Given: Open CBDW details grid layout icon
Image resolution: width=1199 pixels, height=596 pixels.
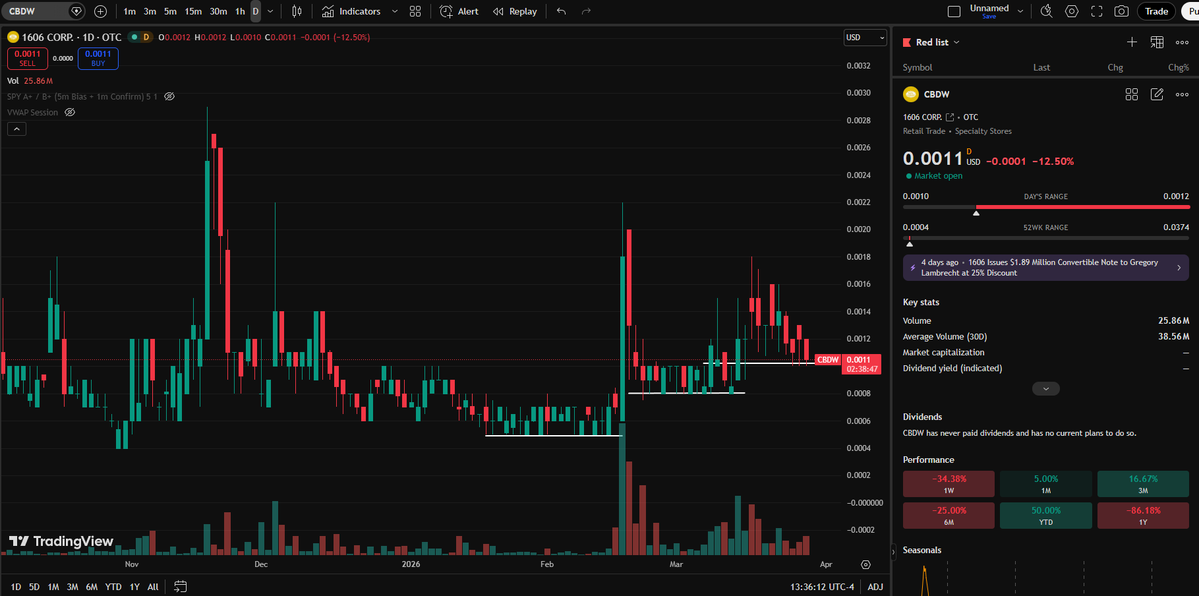Looking at the screenshot, I should (1132, 94).
